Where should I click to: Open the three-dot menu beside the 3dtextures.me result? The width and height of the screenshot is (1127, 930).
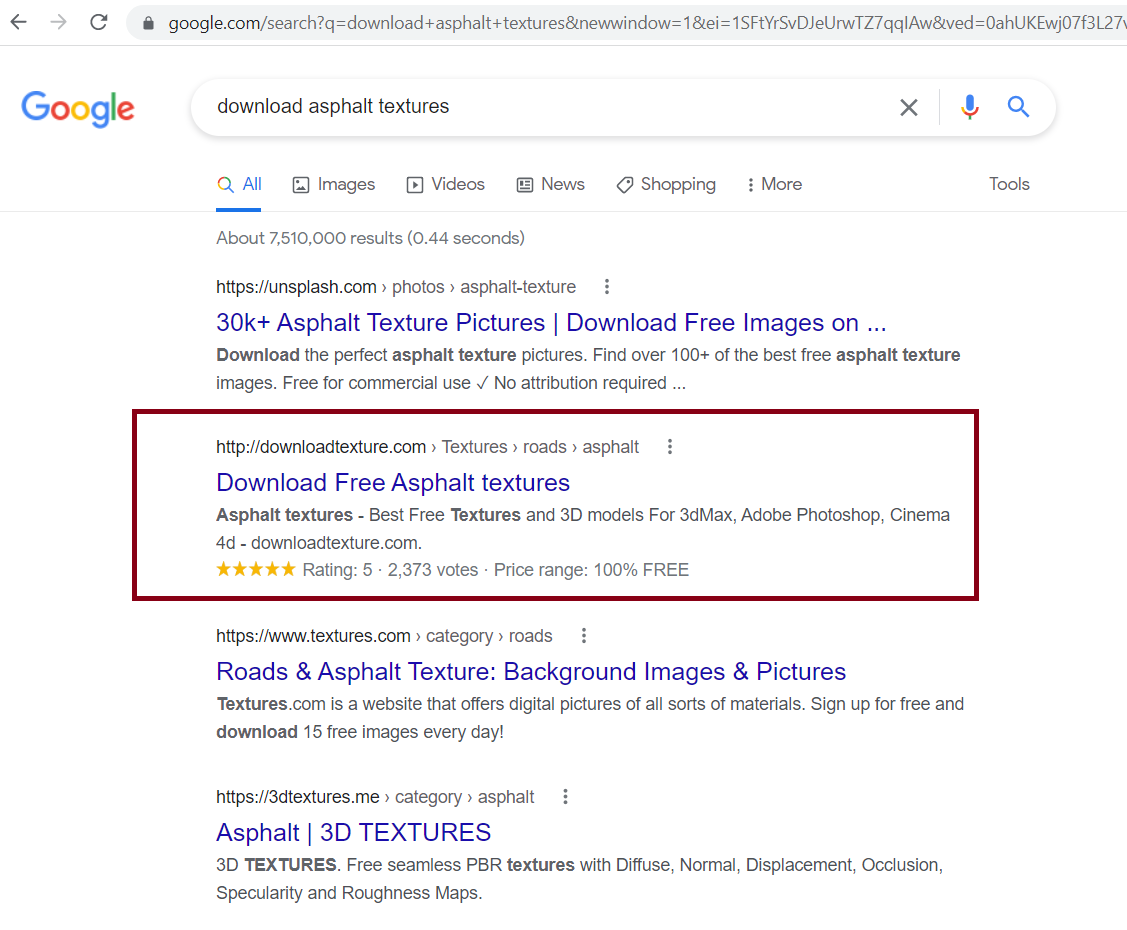coord(566,797)
